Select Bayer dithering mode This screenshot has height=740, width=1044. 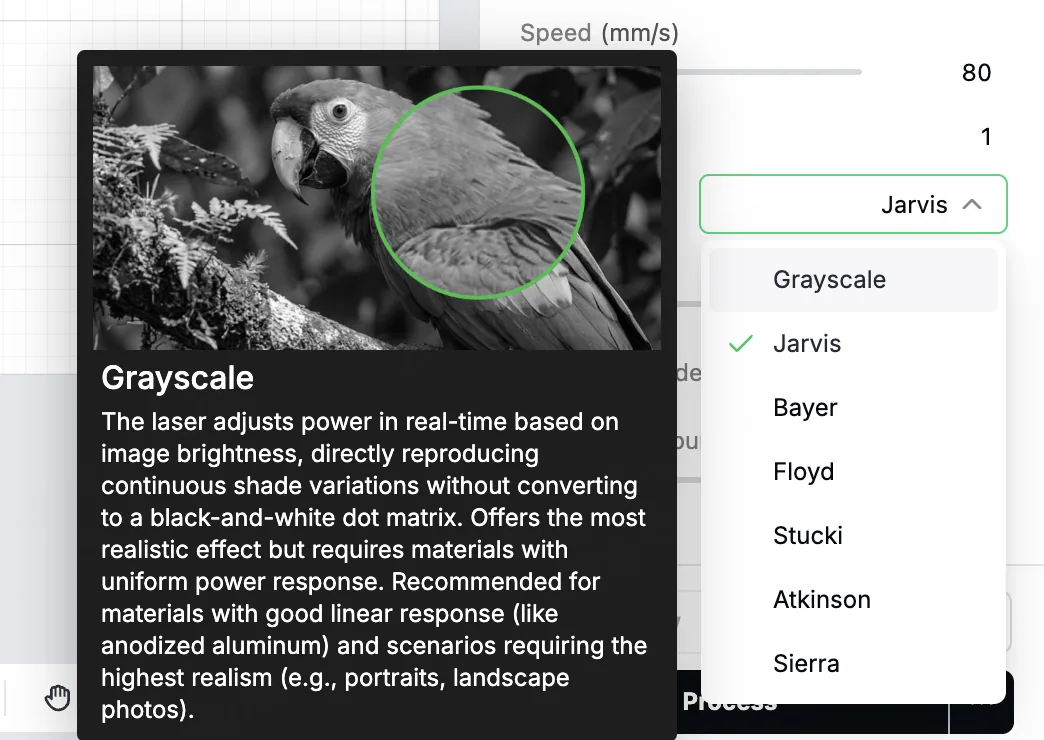point(854,408)
